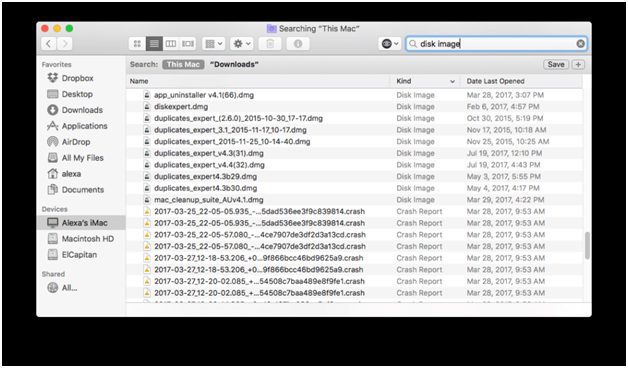Add a search criterion with the plus button
This screenshot has width=628, height=368.
pos(578,64)
